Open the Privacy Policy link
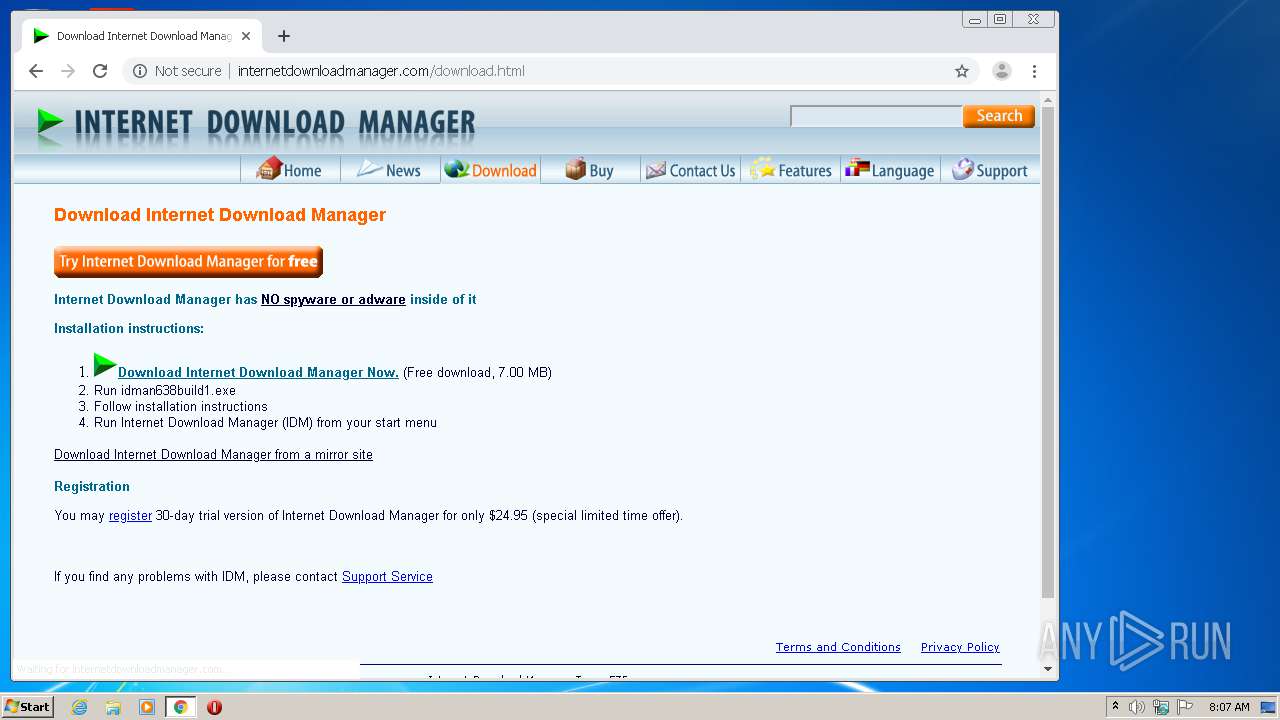 (x=960, y=647)
